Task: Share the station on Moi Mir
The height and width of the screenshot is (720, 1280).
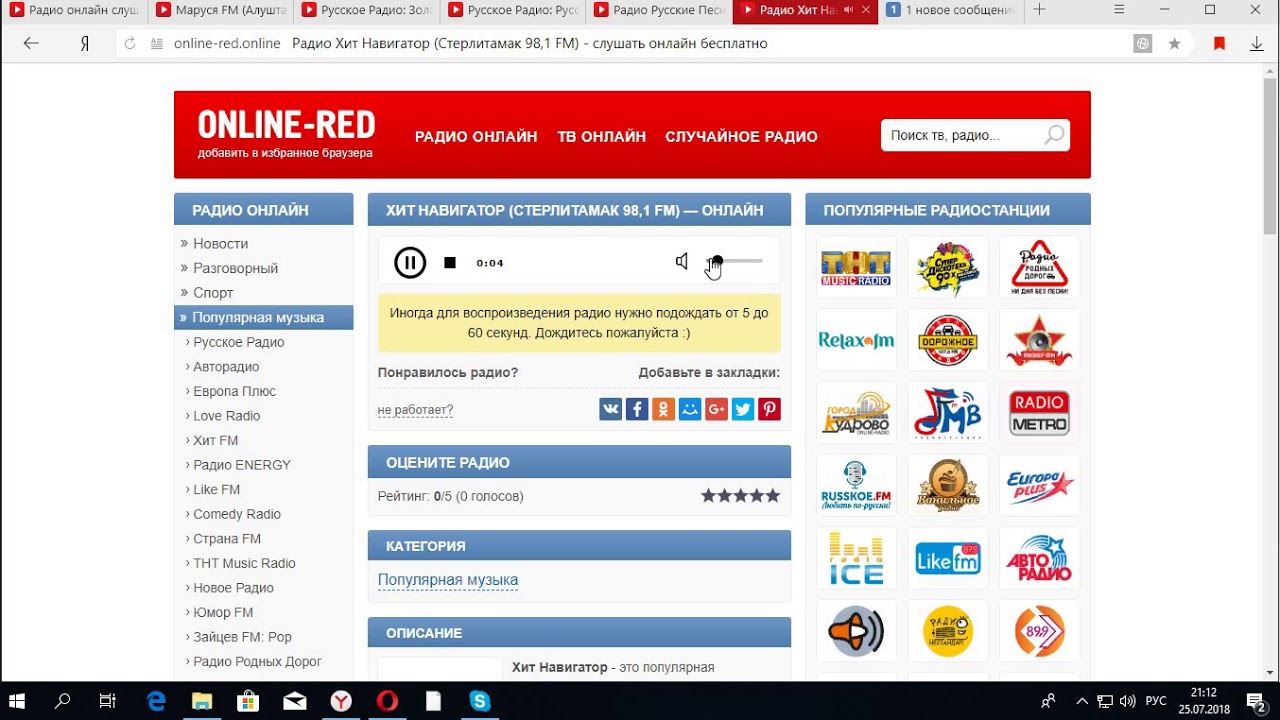Action: (690, 408)
